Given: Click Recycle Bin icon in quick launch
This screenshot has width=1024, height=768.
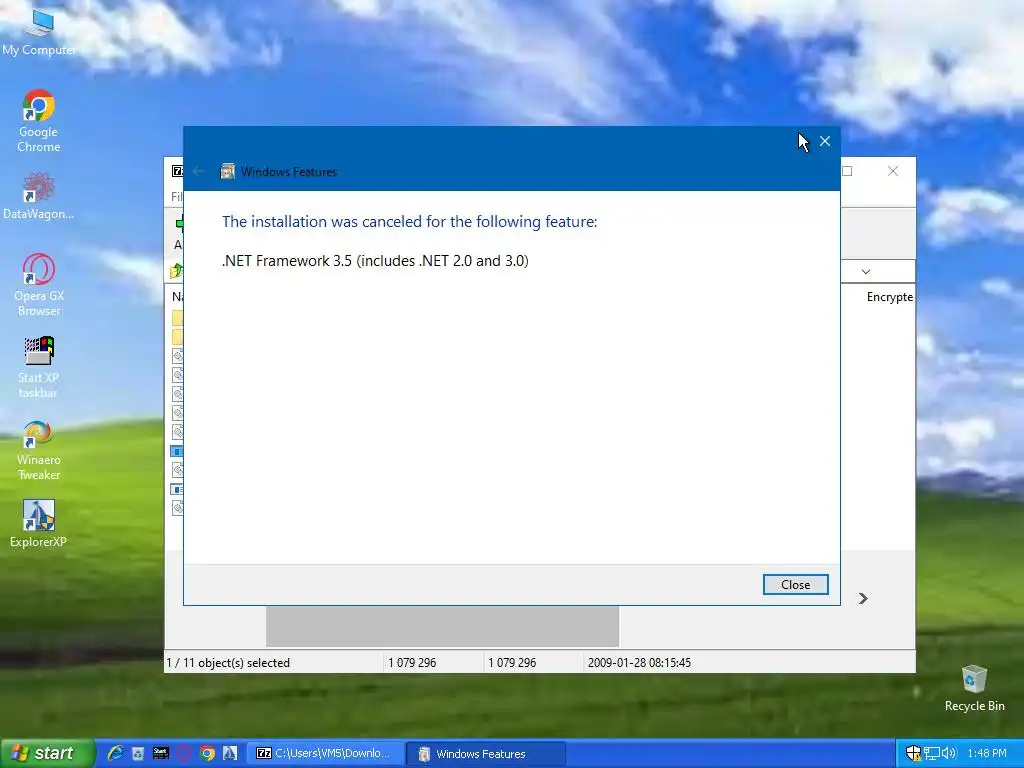Looking at the screenshot, I should [138, 754].
